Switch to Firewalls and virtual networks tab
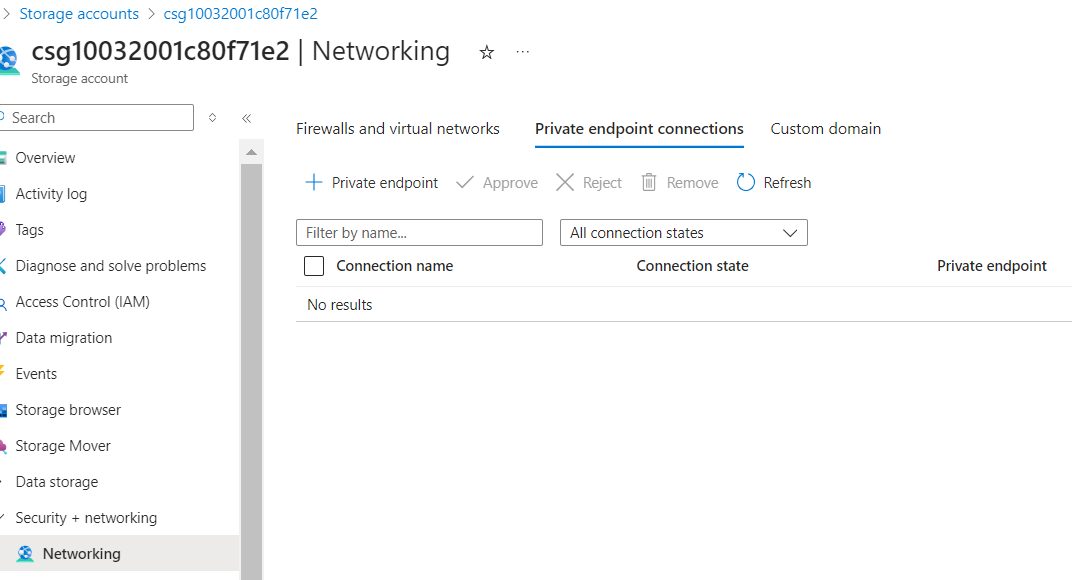Screen dimensions: 1072x580 click(x=398, y=129)
